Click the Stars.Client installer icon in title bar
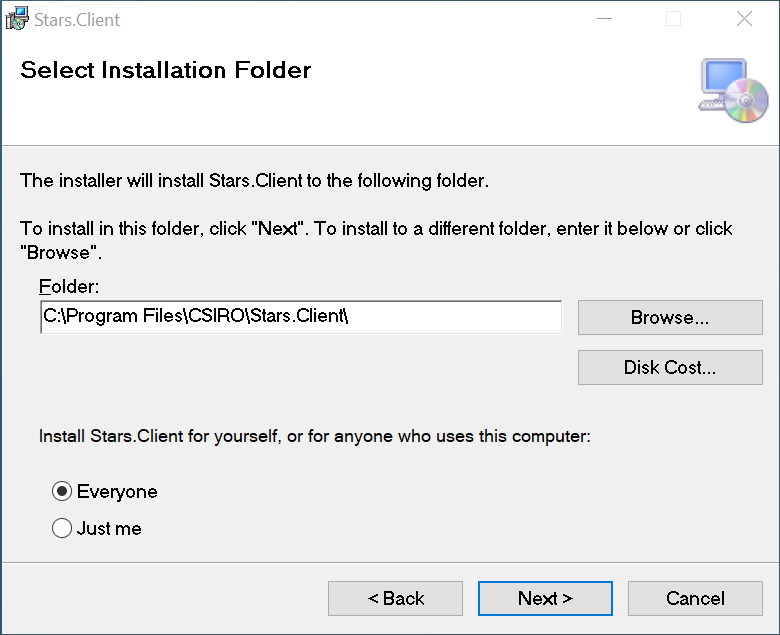780x635 pixels. [17, 19]
